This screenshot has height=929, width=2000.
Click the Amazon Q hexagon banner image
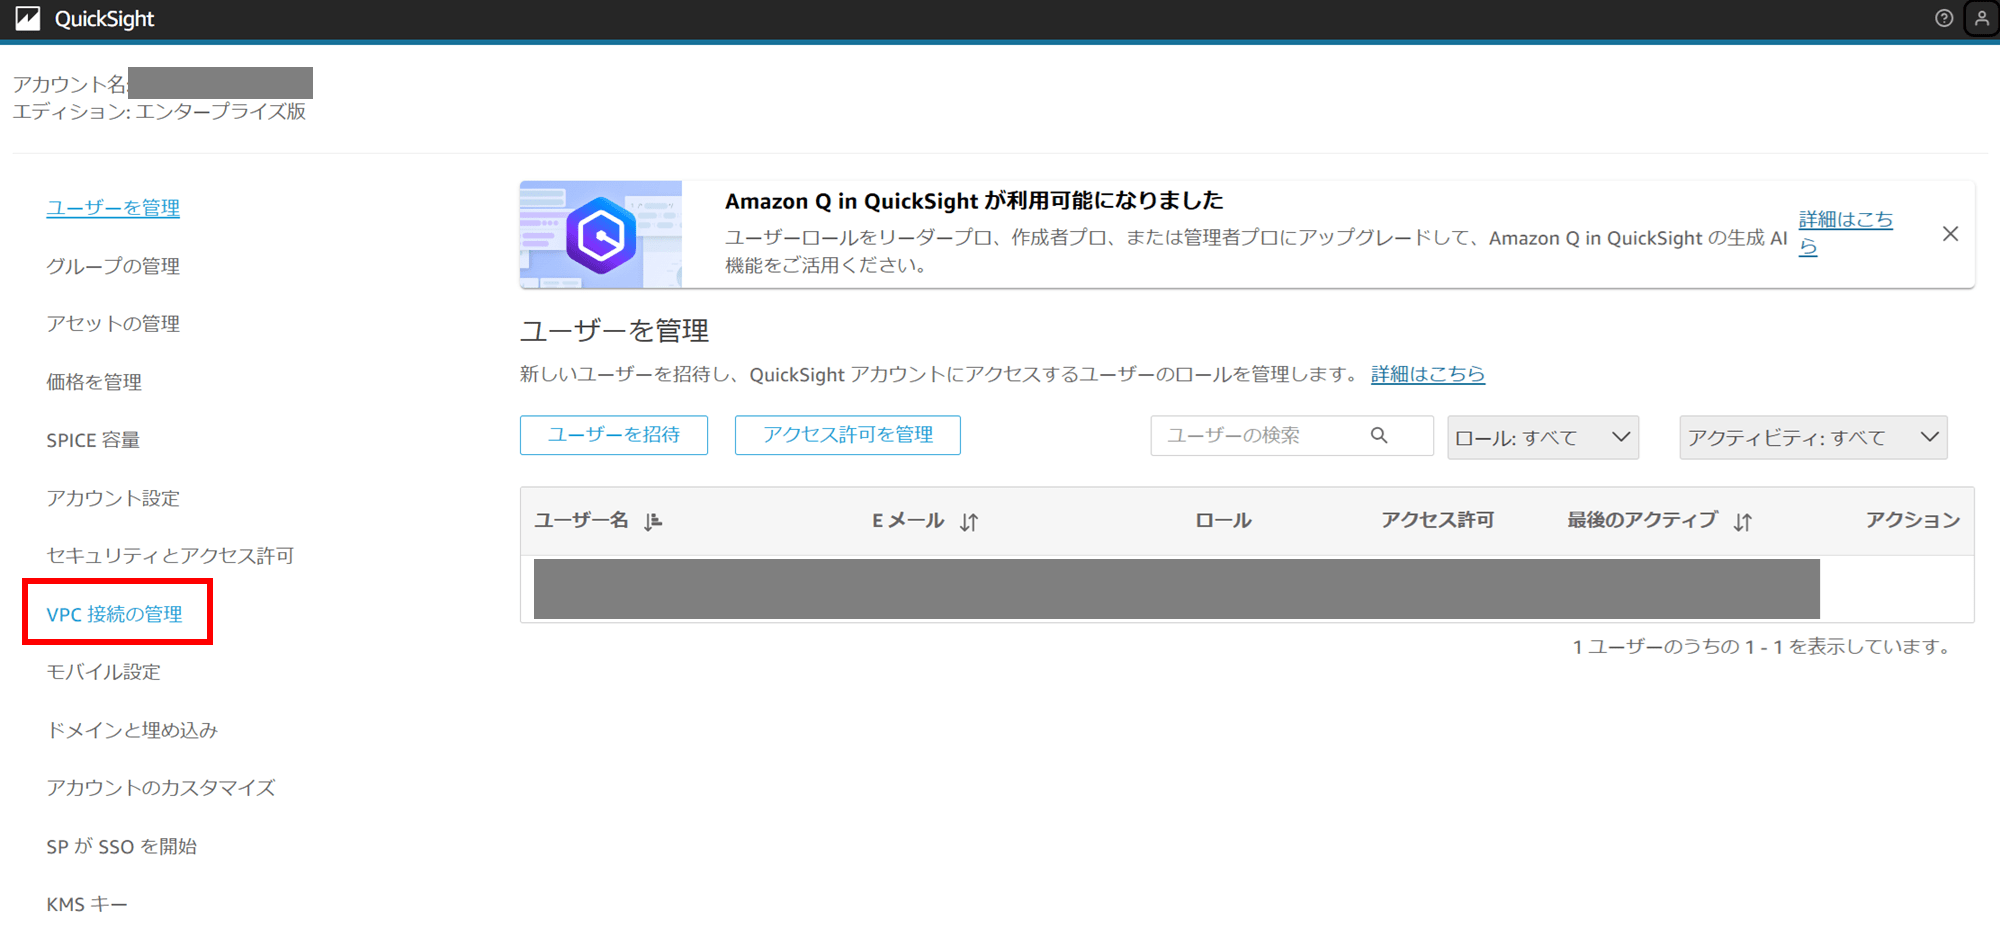601,235
